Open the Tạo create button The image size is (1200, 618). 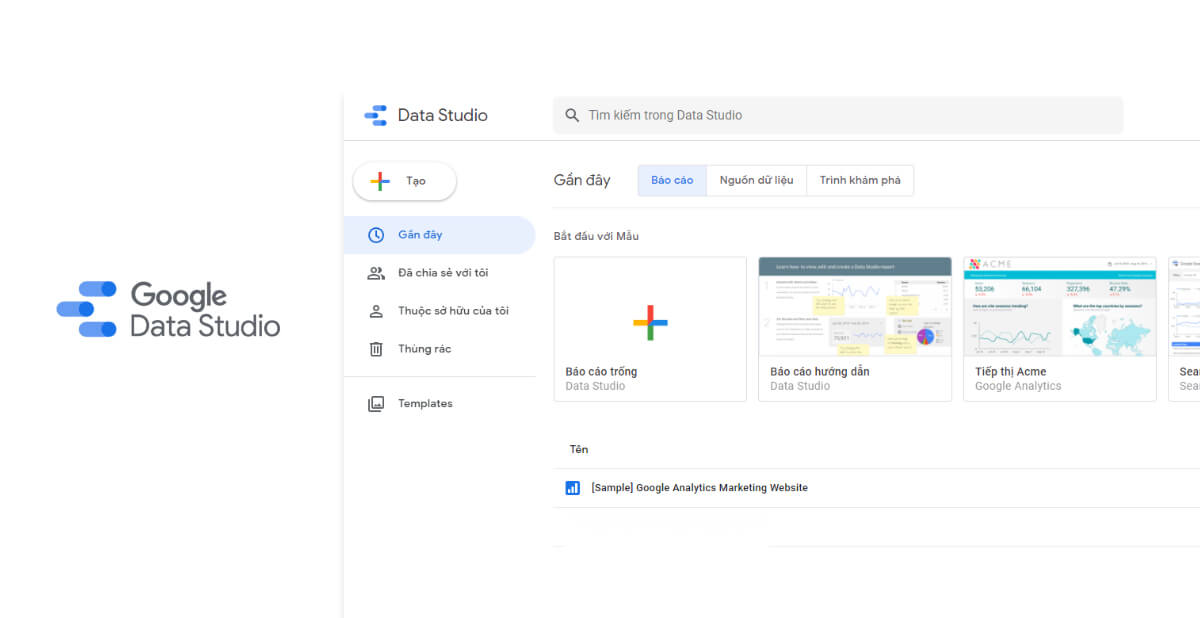coord(404,181)
